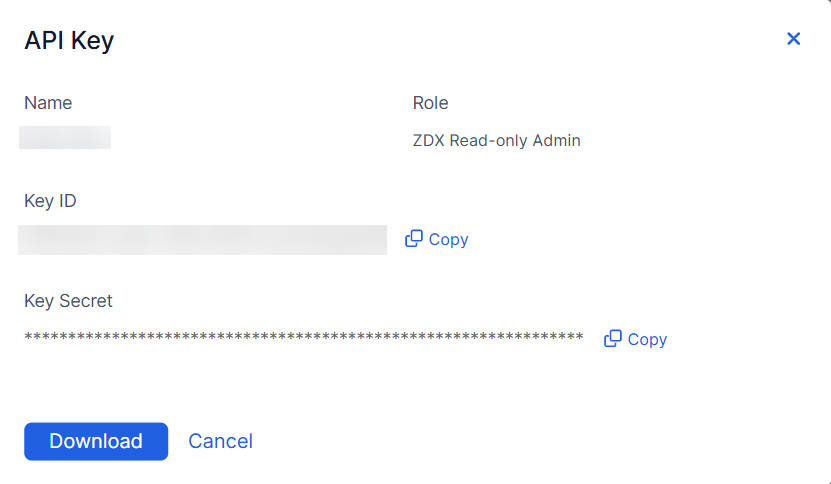Click the copy icon beside Key ID
The image size is (831, 484).
pos(413,239)
